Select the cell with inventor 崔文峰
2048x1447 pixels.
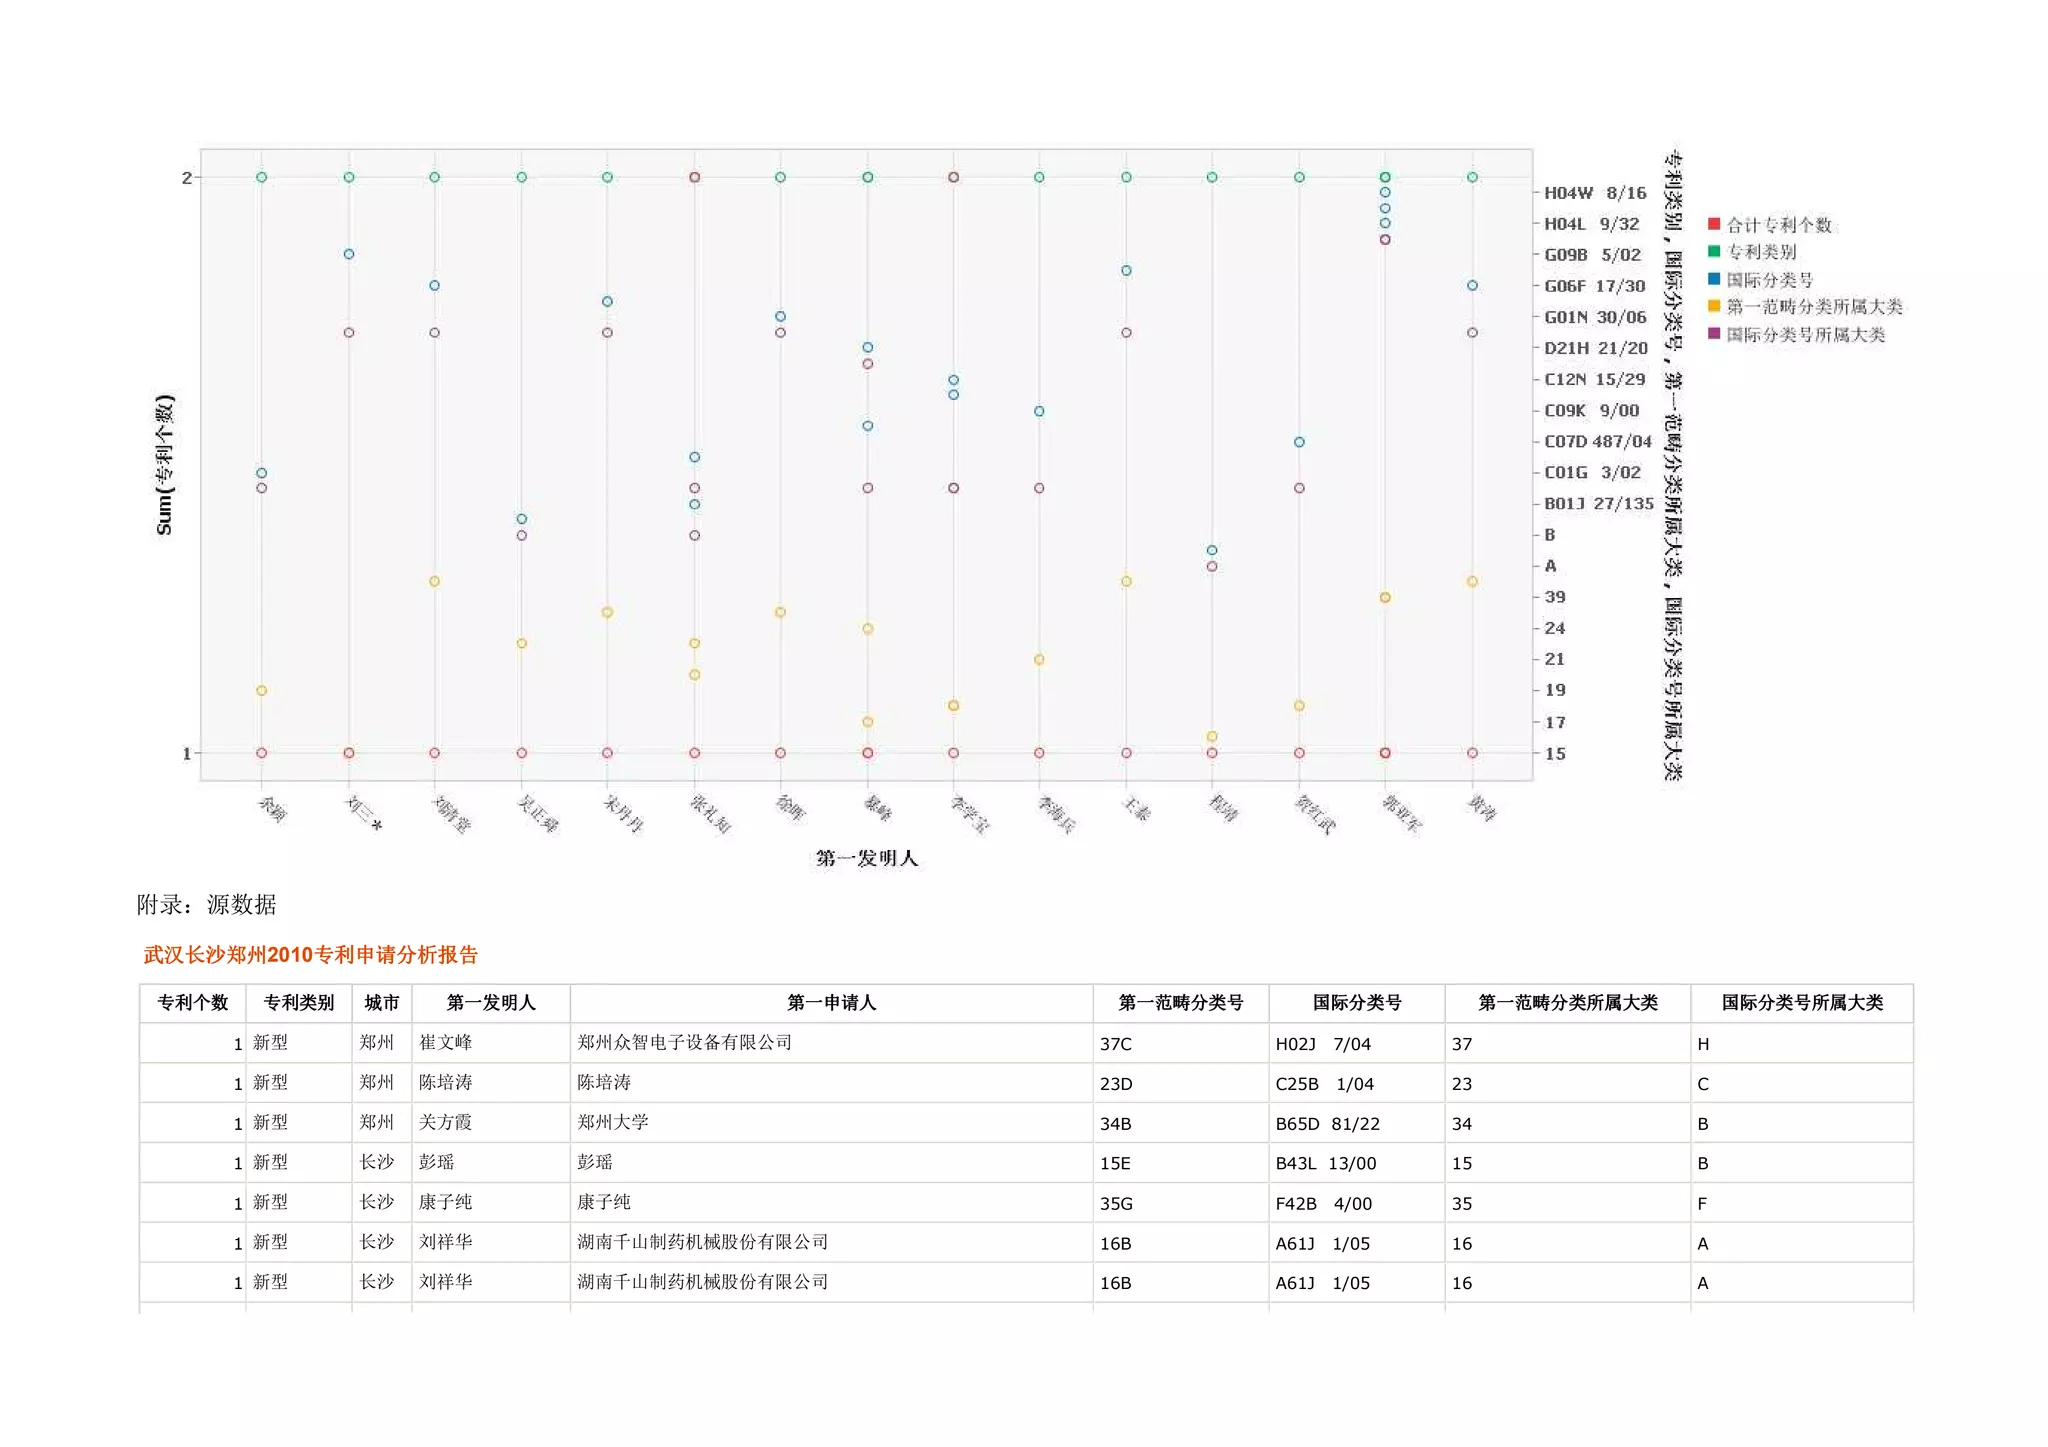click(445, 1043)
